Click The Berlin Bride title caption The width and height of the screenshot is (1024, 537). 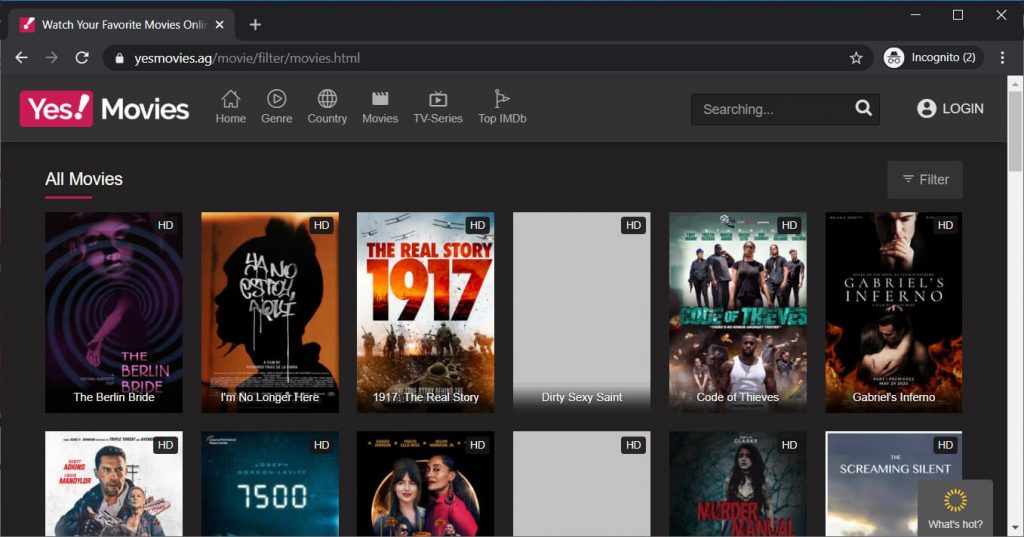114,397
